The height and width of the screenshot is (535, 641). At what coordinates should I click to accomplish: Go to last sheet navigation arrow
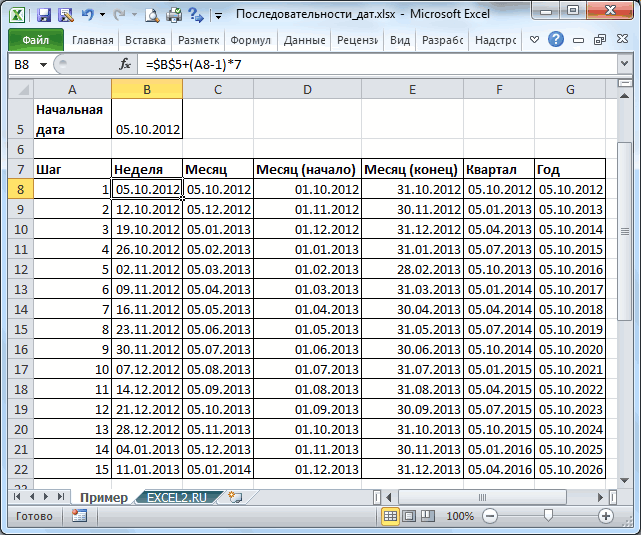[61, 497]
